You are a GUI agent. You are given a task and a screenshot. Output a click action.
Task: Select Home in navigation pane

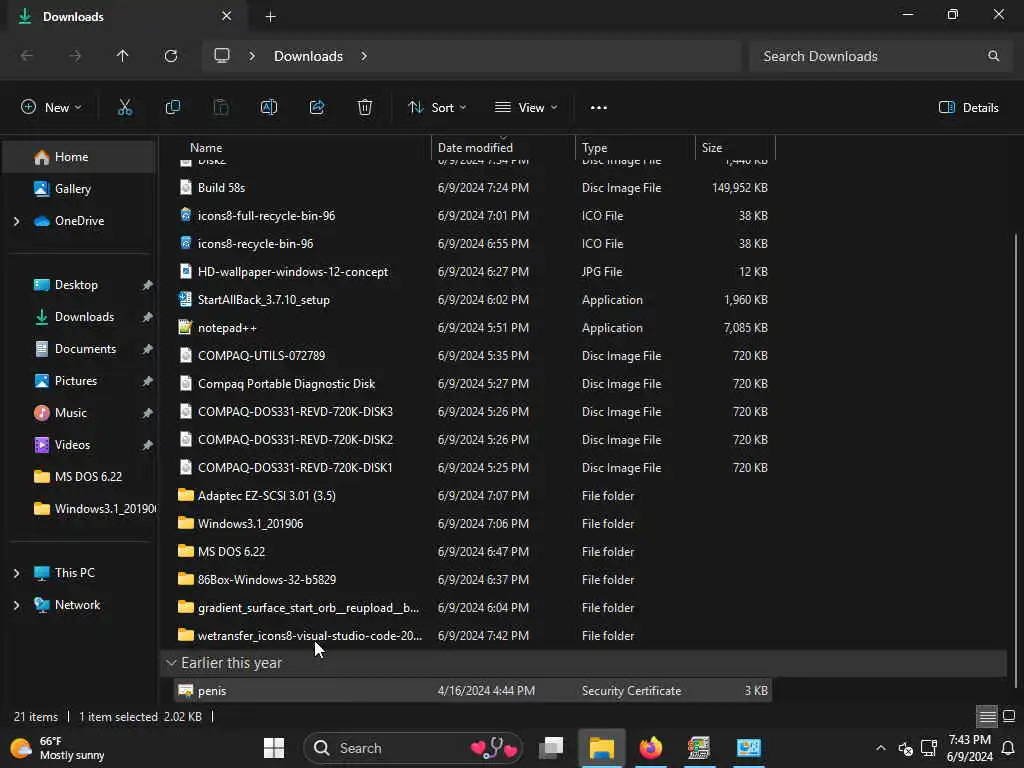click(x=79, y=157)
